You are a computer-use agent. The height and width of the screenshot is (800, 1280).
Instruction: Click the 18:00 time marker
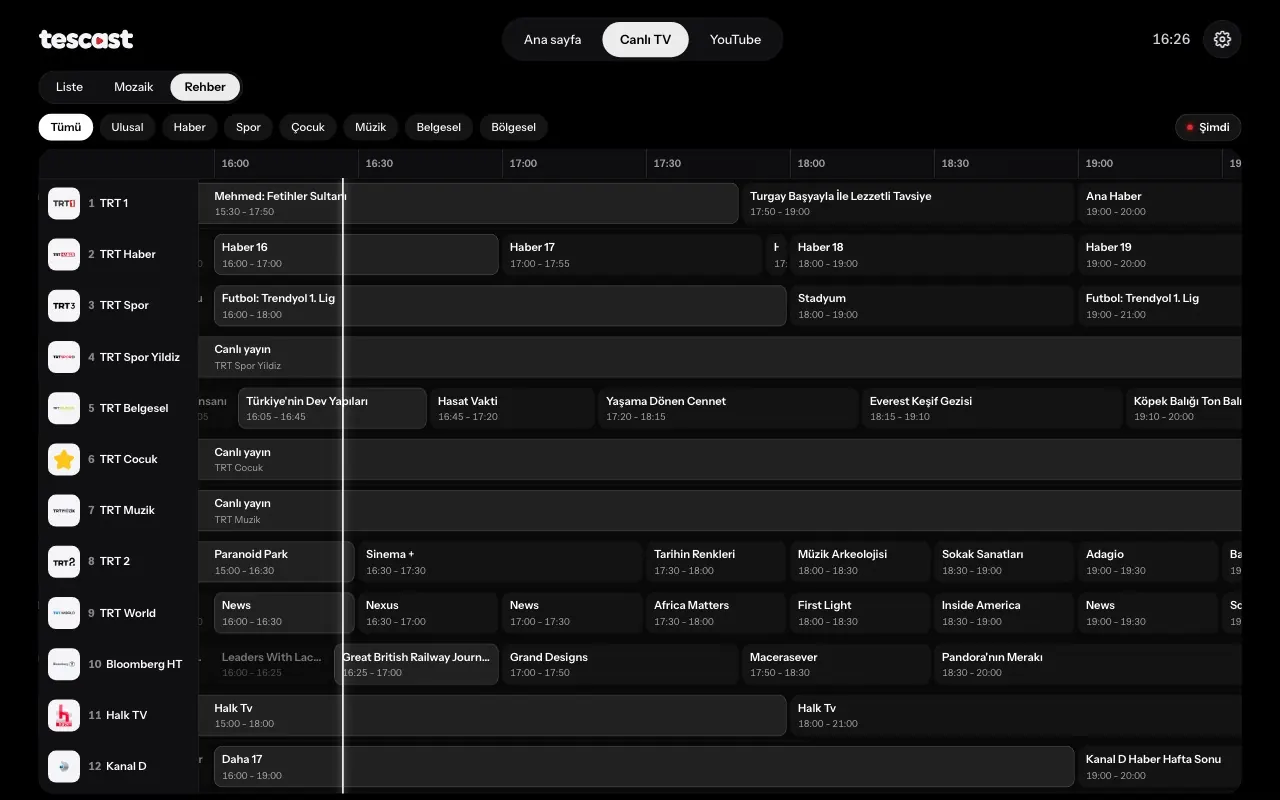pos(811,163)
